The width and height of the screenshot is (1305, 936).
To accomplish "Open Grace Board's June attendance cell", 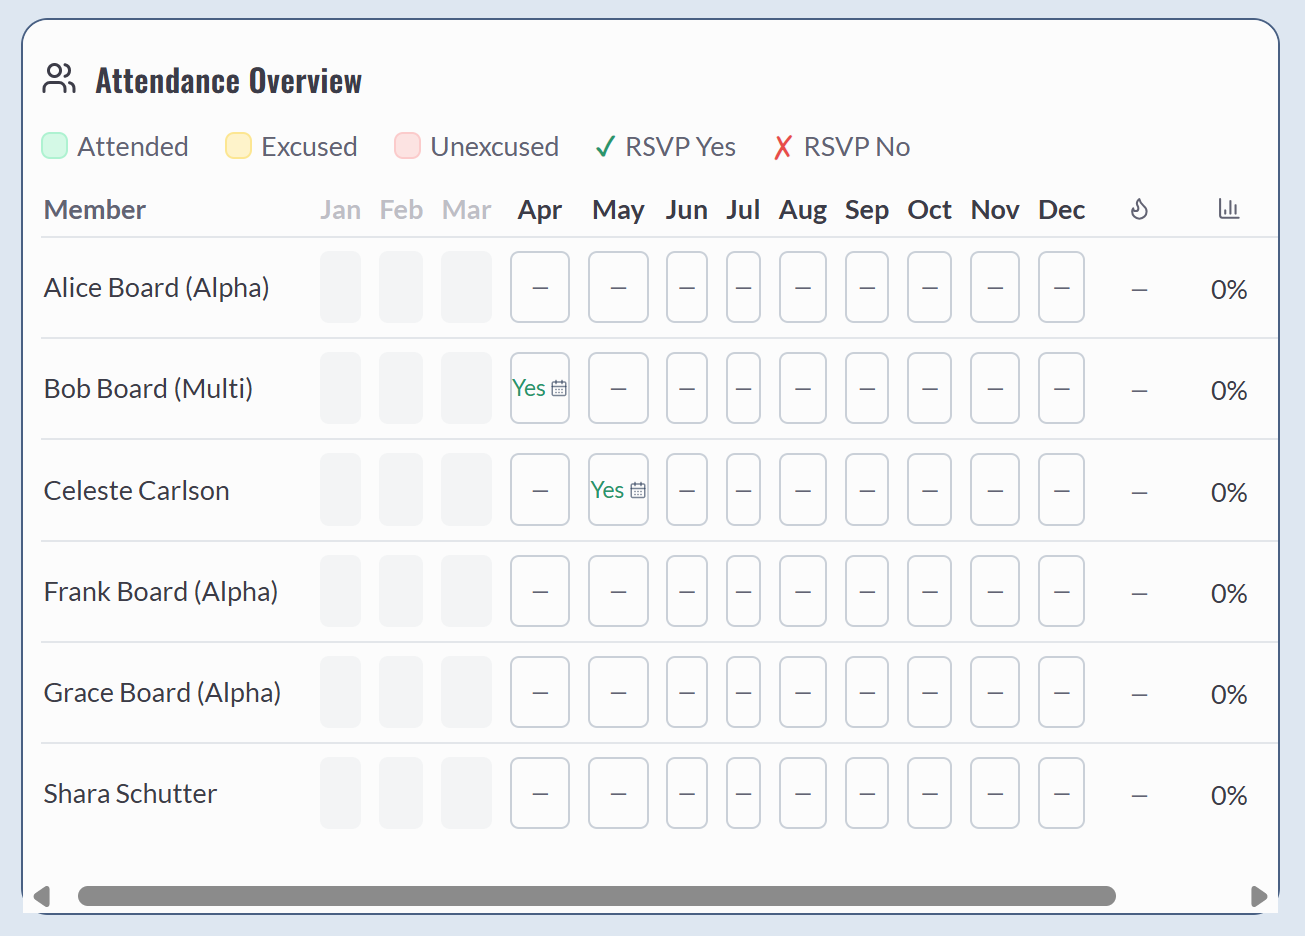I will point(687,692).
